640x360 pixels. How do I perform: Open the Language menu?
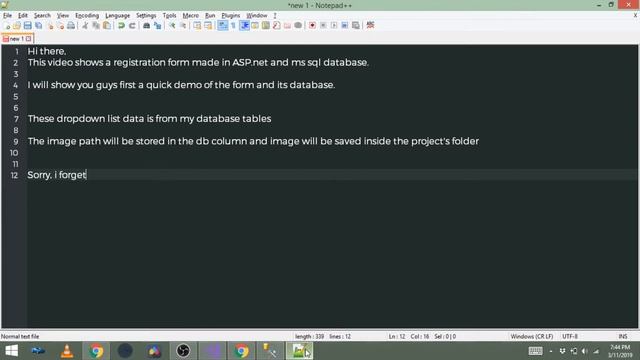point(118,16)
